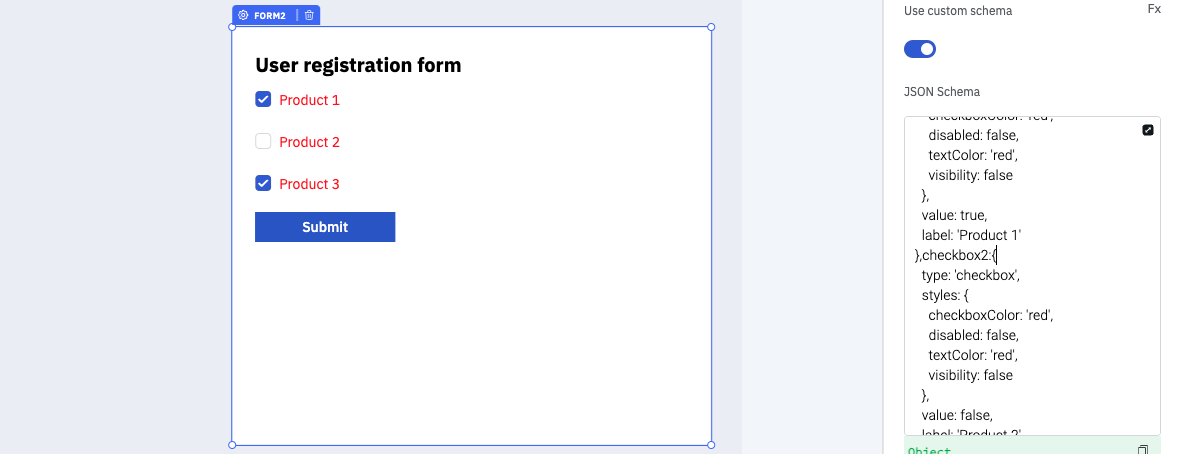Click the bottom-left resize handle of the form
Screen dimensions: 1181x454
click(x=233, y=444)
